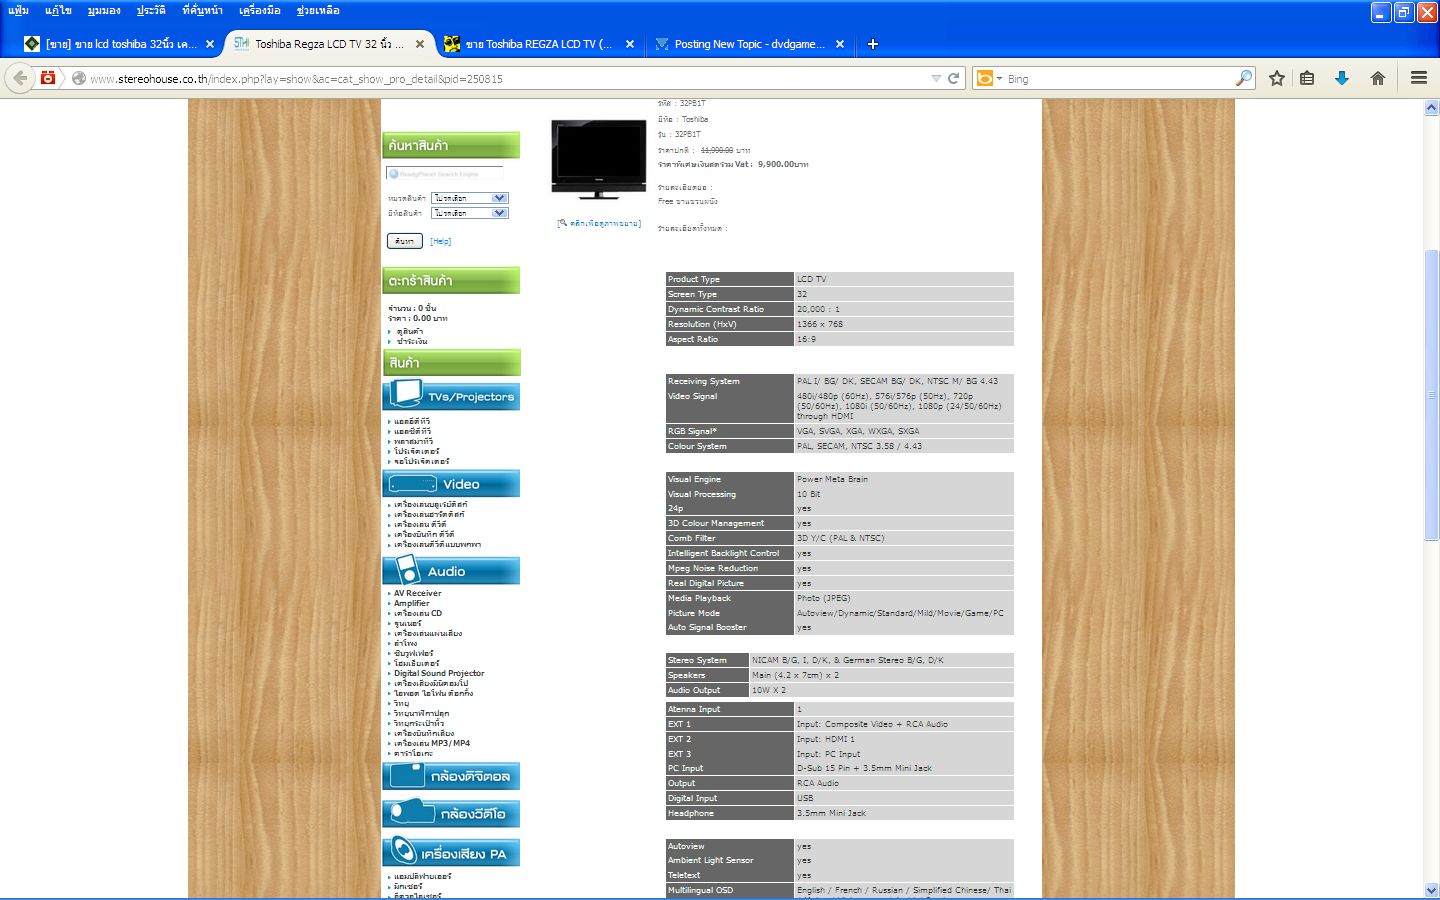Open the ที่คั่นหน้า (Bookmarks) menu
Image resolution: width=1440 pixels, height=900 pixels.
coord(202,10)
